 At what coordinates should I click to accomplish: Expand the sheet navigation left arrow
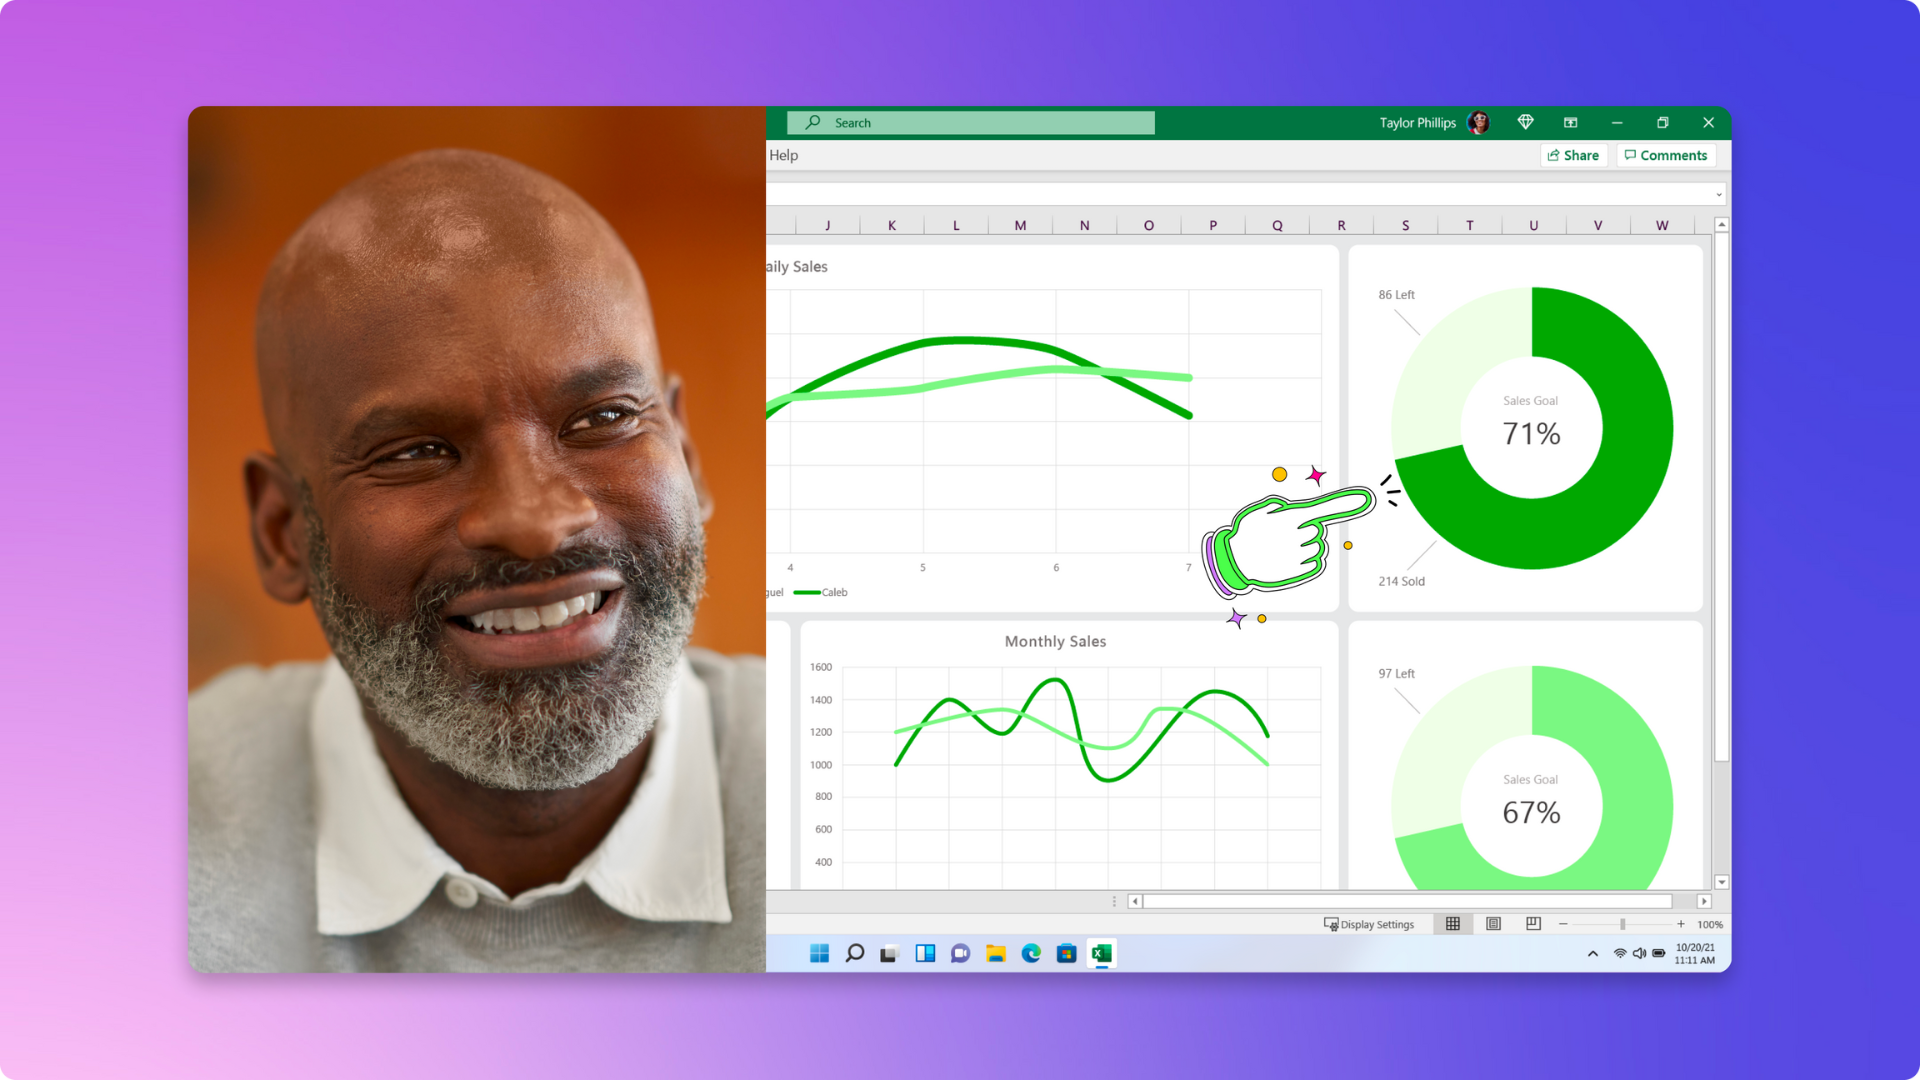click(1135, 901)
